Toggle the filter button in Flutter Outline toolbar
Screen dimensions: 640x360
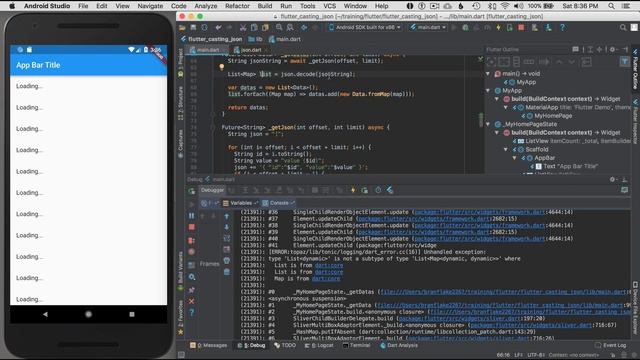pyautogui.click(x=624, y=62)
